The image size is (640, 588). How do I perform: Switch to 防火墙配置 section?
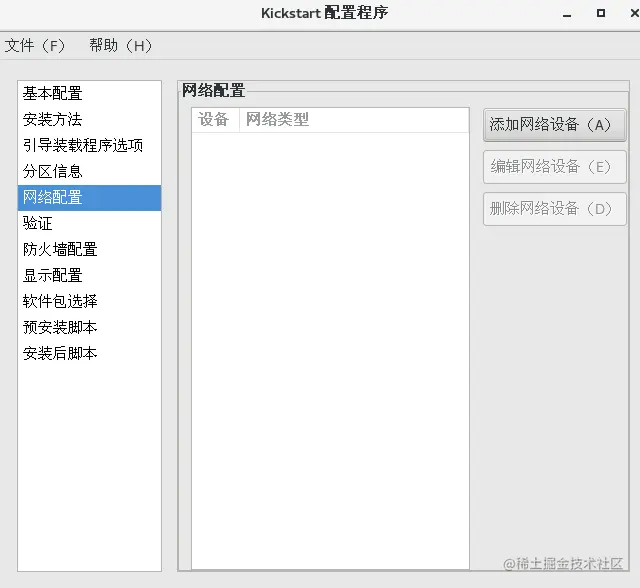(x=89, y=250)
